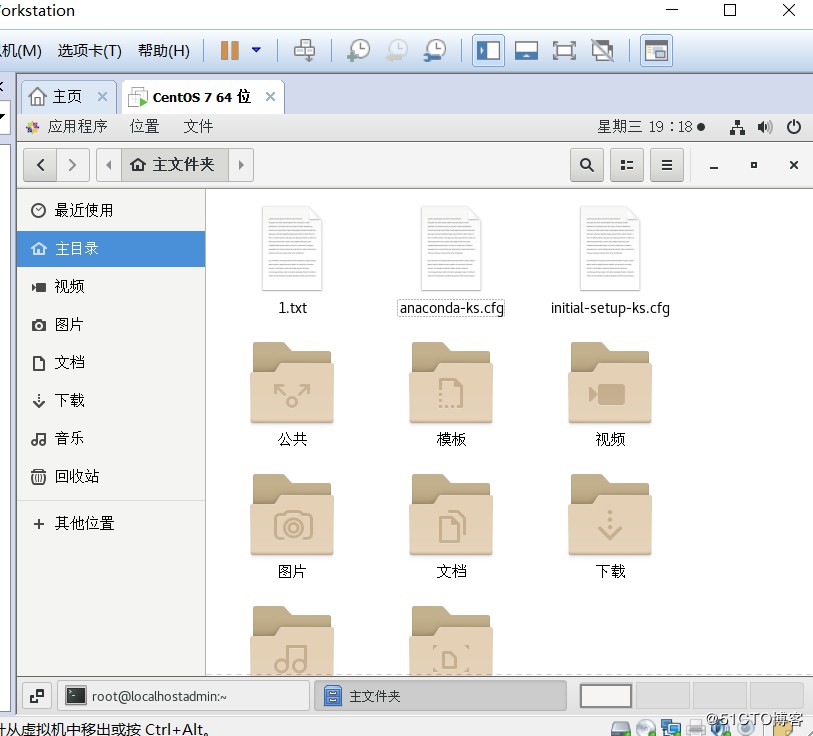Close the 主页 tab
This screenshot has width=813, height=736.
103,96
